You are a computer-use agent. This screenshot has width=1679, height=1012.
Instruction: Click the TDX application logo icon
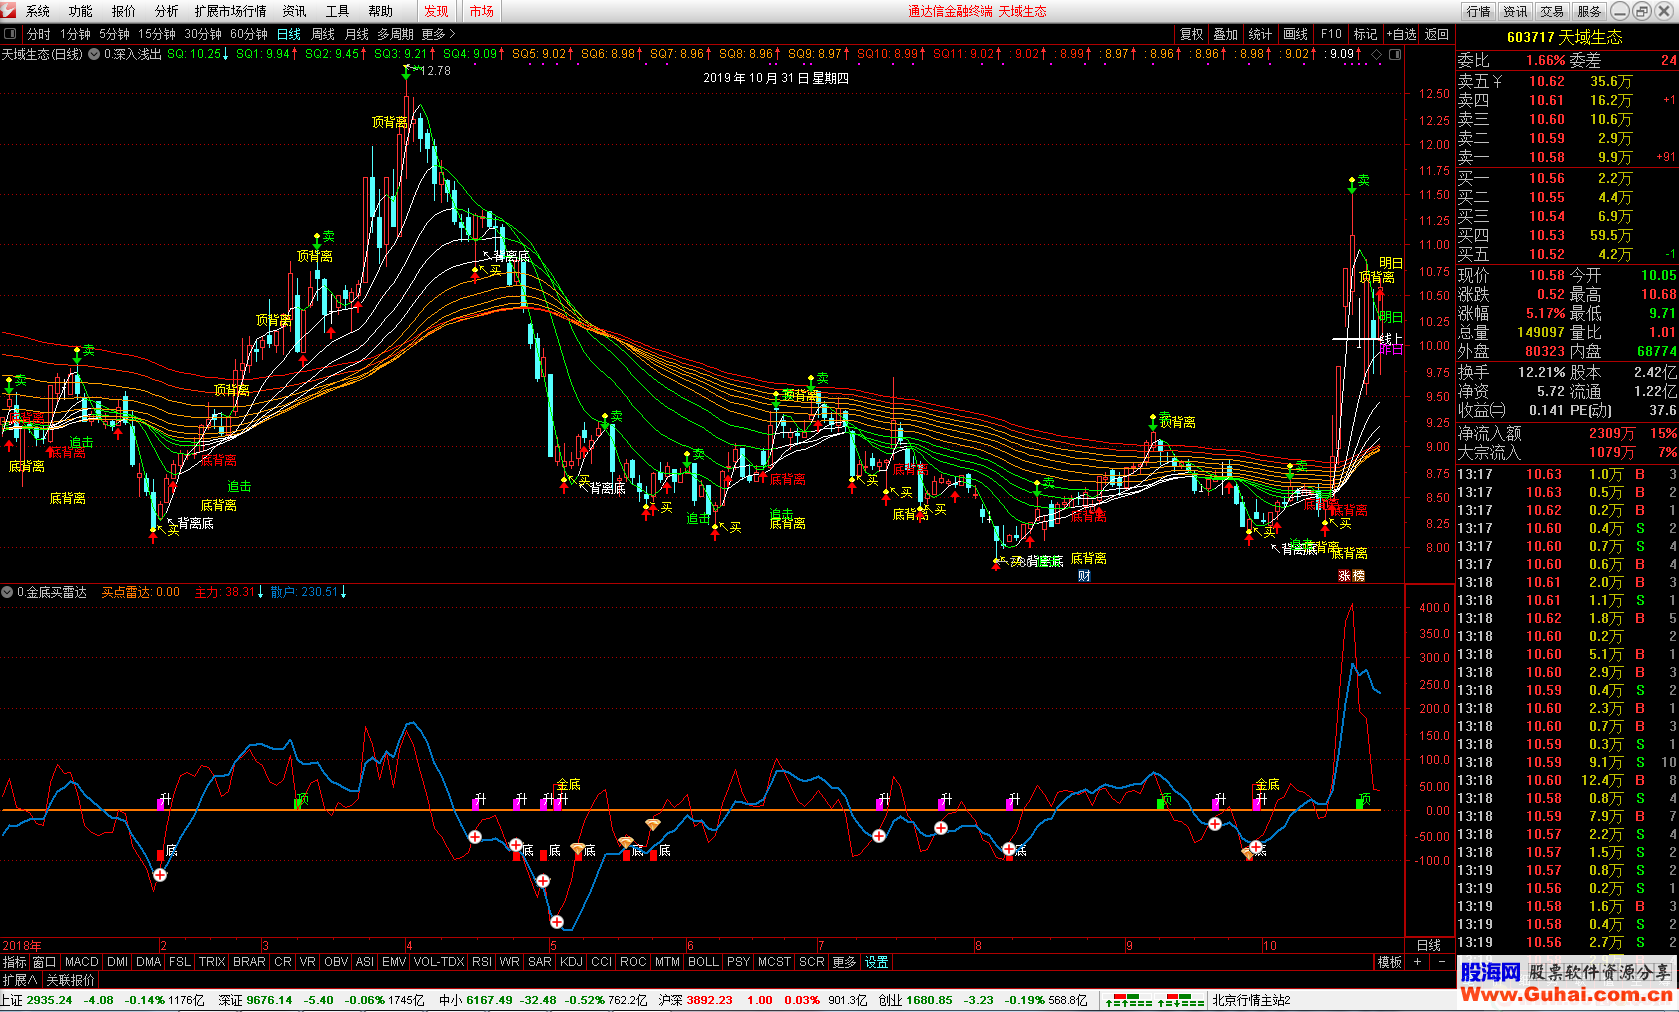pos(9,11)
